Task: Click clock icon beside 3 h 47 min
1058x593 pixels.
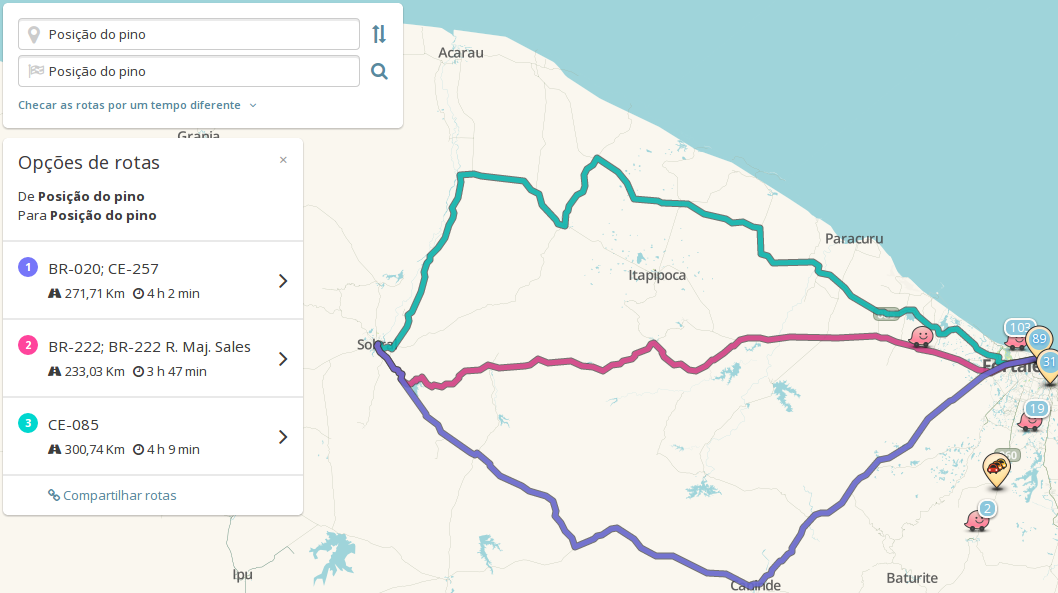Action: [x=138, y=372]
